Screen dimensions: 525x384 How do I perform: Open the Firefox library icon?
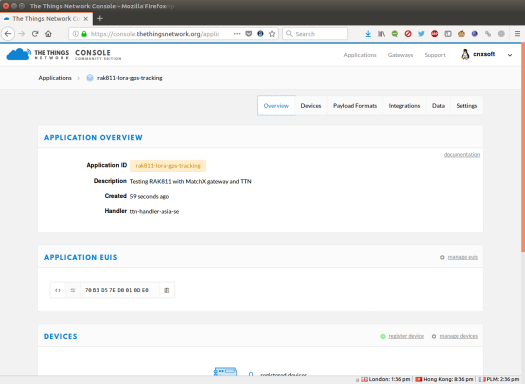click(381, 34)
